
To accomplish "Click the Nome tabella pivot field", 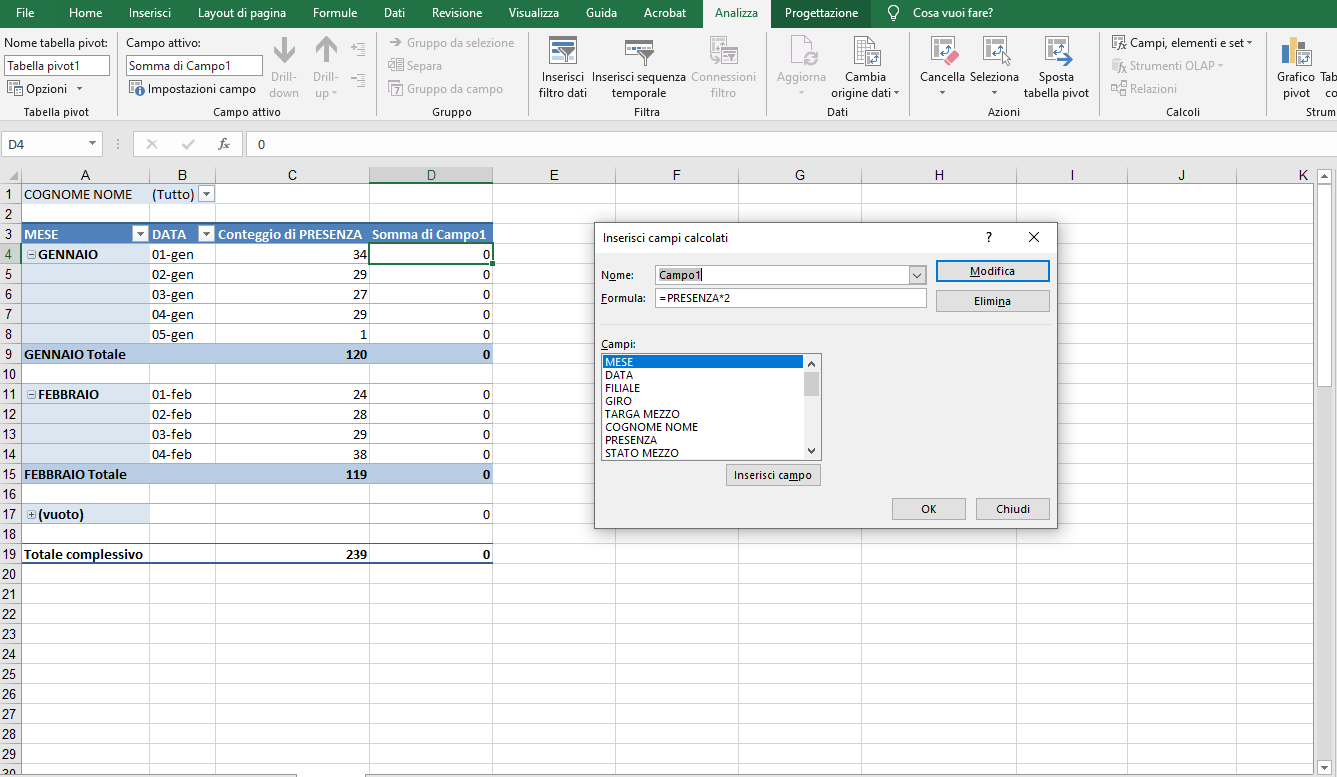I will 58,66.
